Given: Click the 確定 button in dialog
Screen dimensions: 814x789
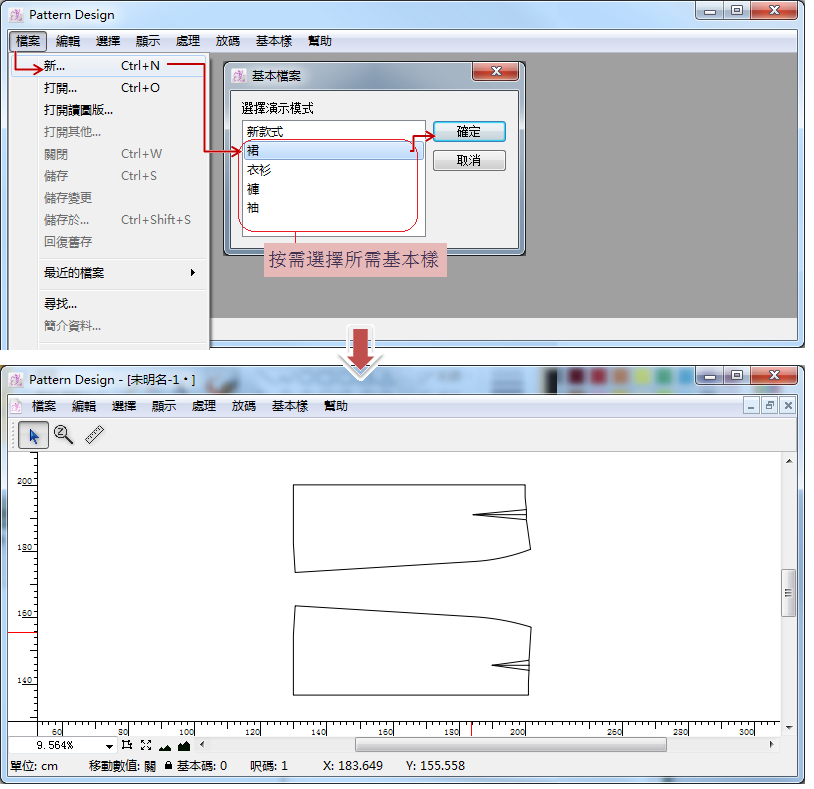Looking at the screenshot, I should (x=468, y=132).
